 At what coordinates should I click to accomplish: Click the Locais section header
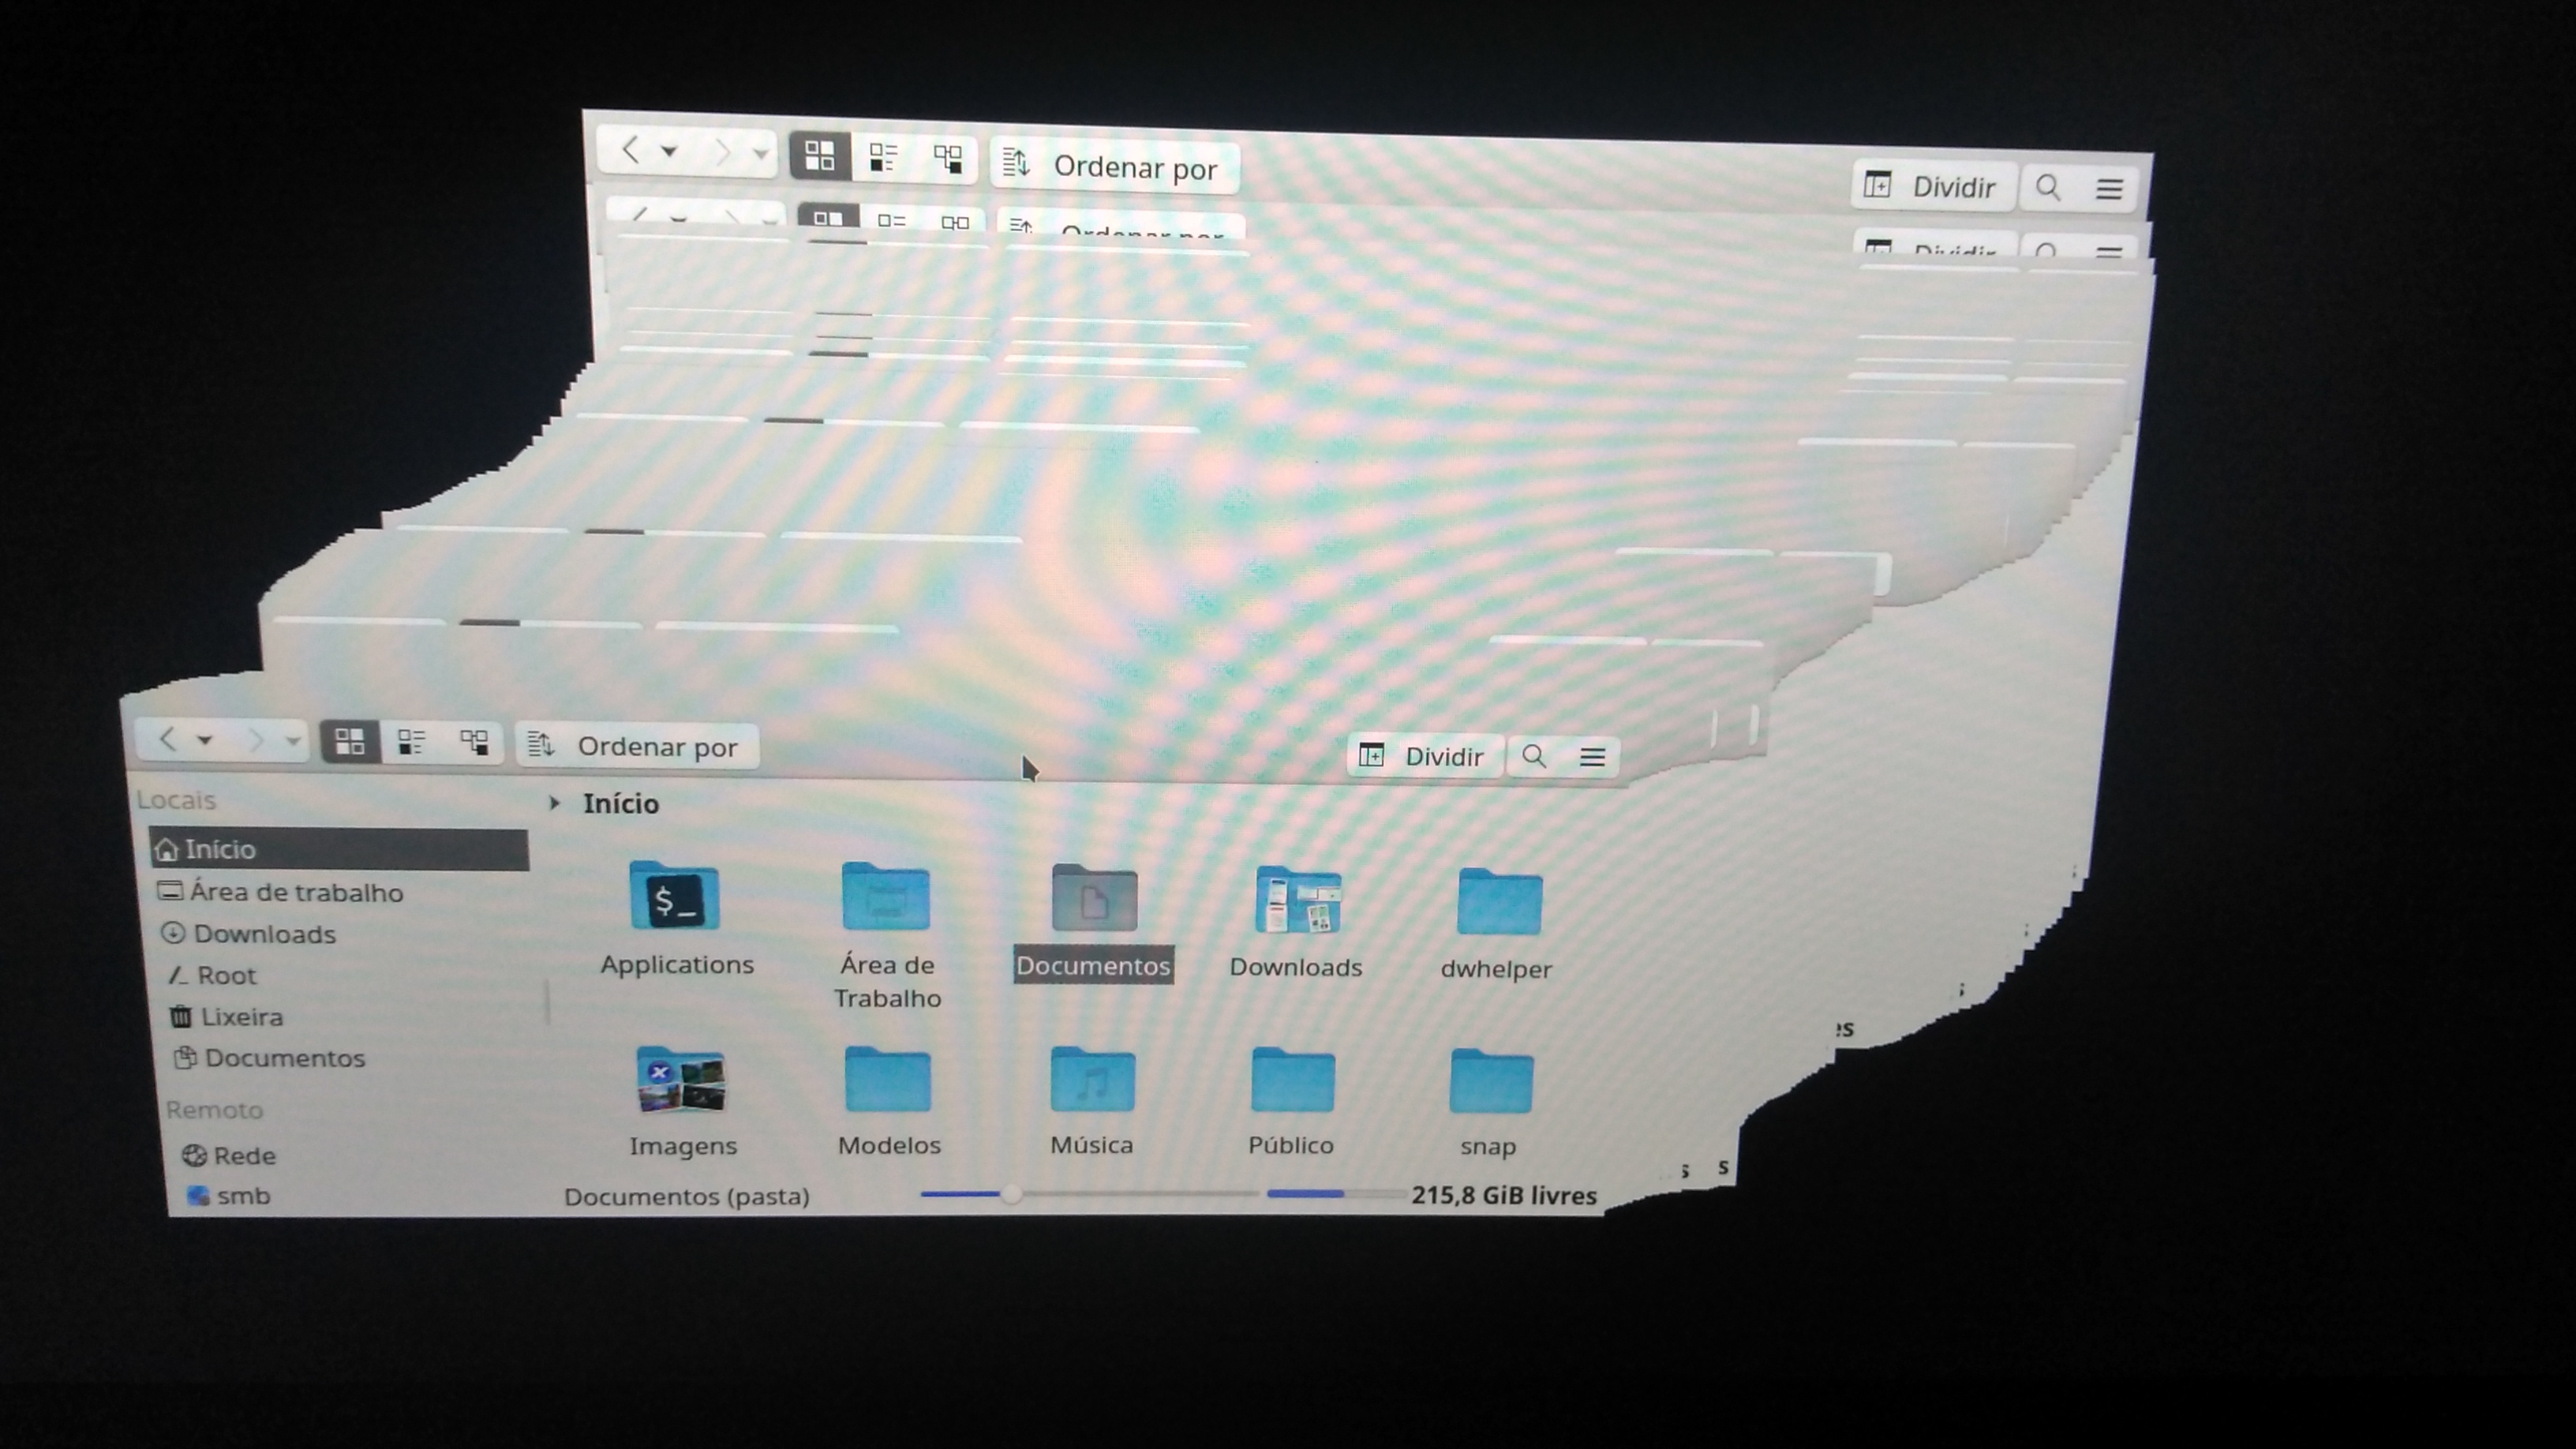[177, 800]
